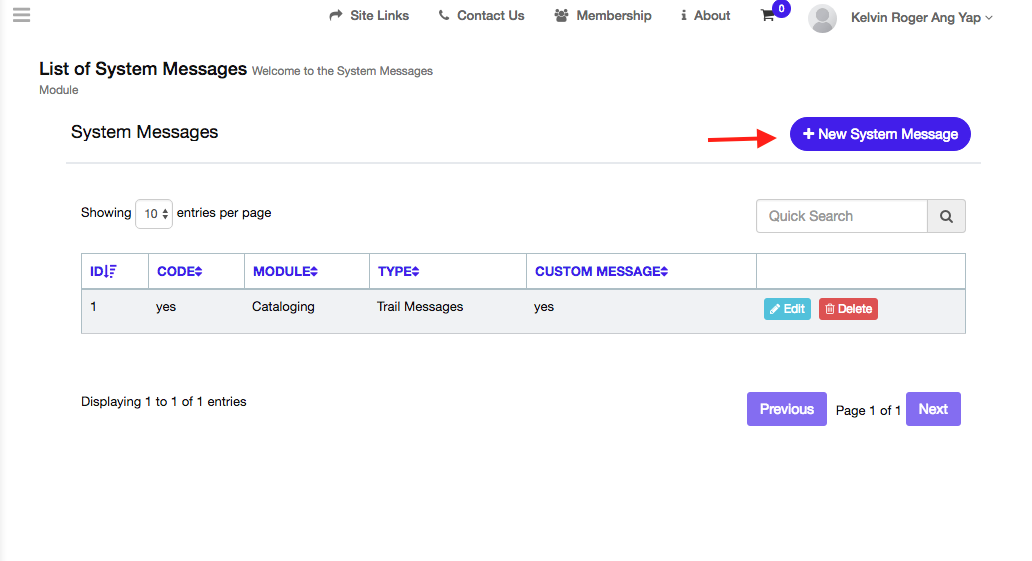Sort table by CODE column
This screenshot has width=1032, height=561.
pos(180,271)
